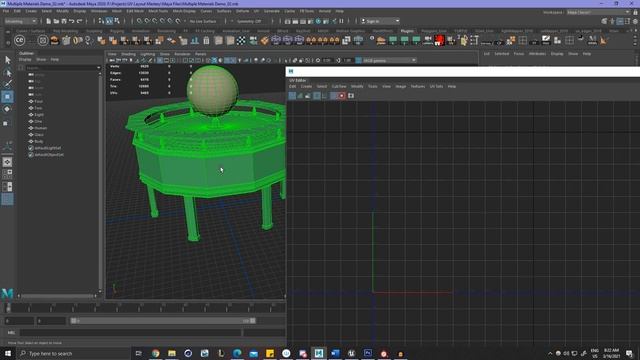Click the UV Editor title tab

pos(298,80)
